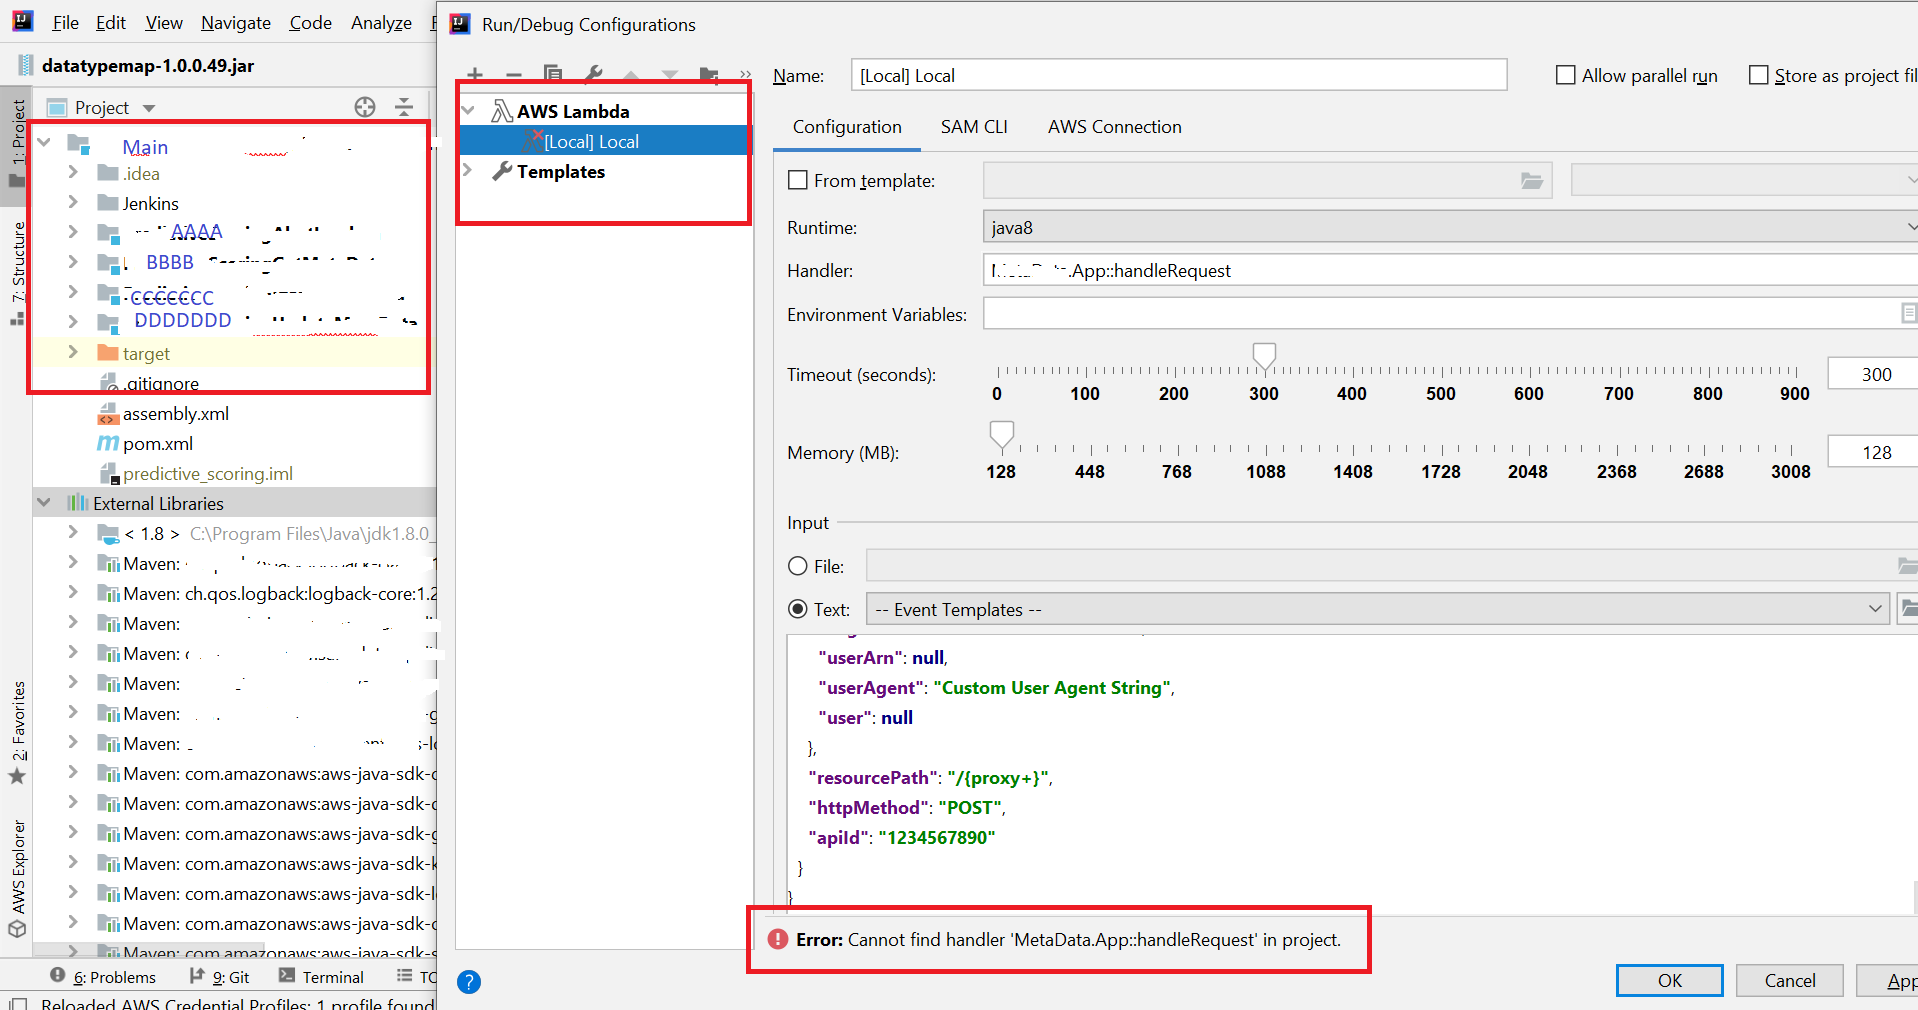Switch to the SAM CLI tab

974,127
